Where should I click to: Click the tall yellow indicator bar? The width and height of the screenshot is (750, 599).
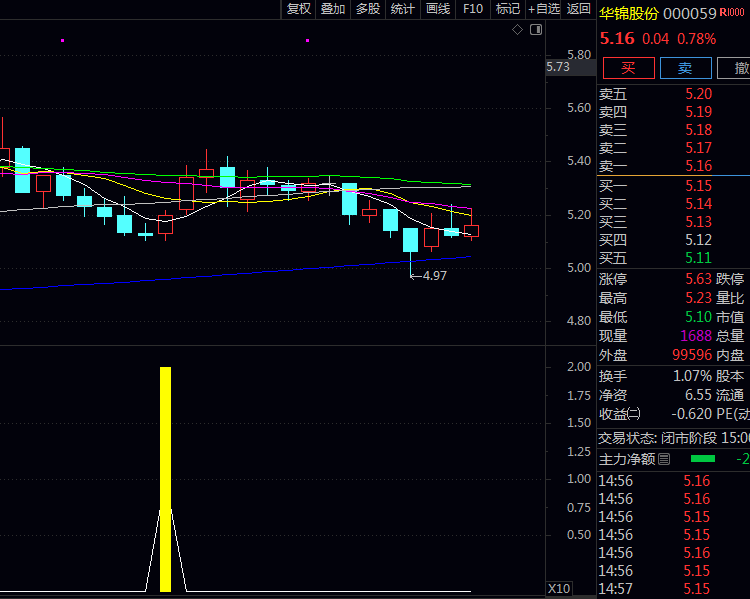[x=165, y=479]
